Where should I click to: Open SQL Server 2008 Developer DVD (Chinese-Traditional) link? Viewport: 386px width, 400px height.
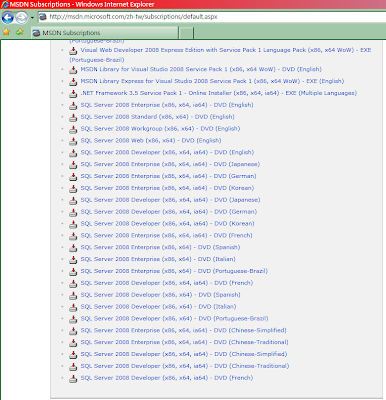click(185, 366)
